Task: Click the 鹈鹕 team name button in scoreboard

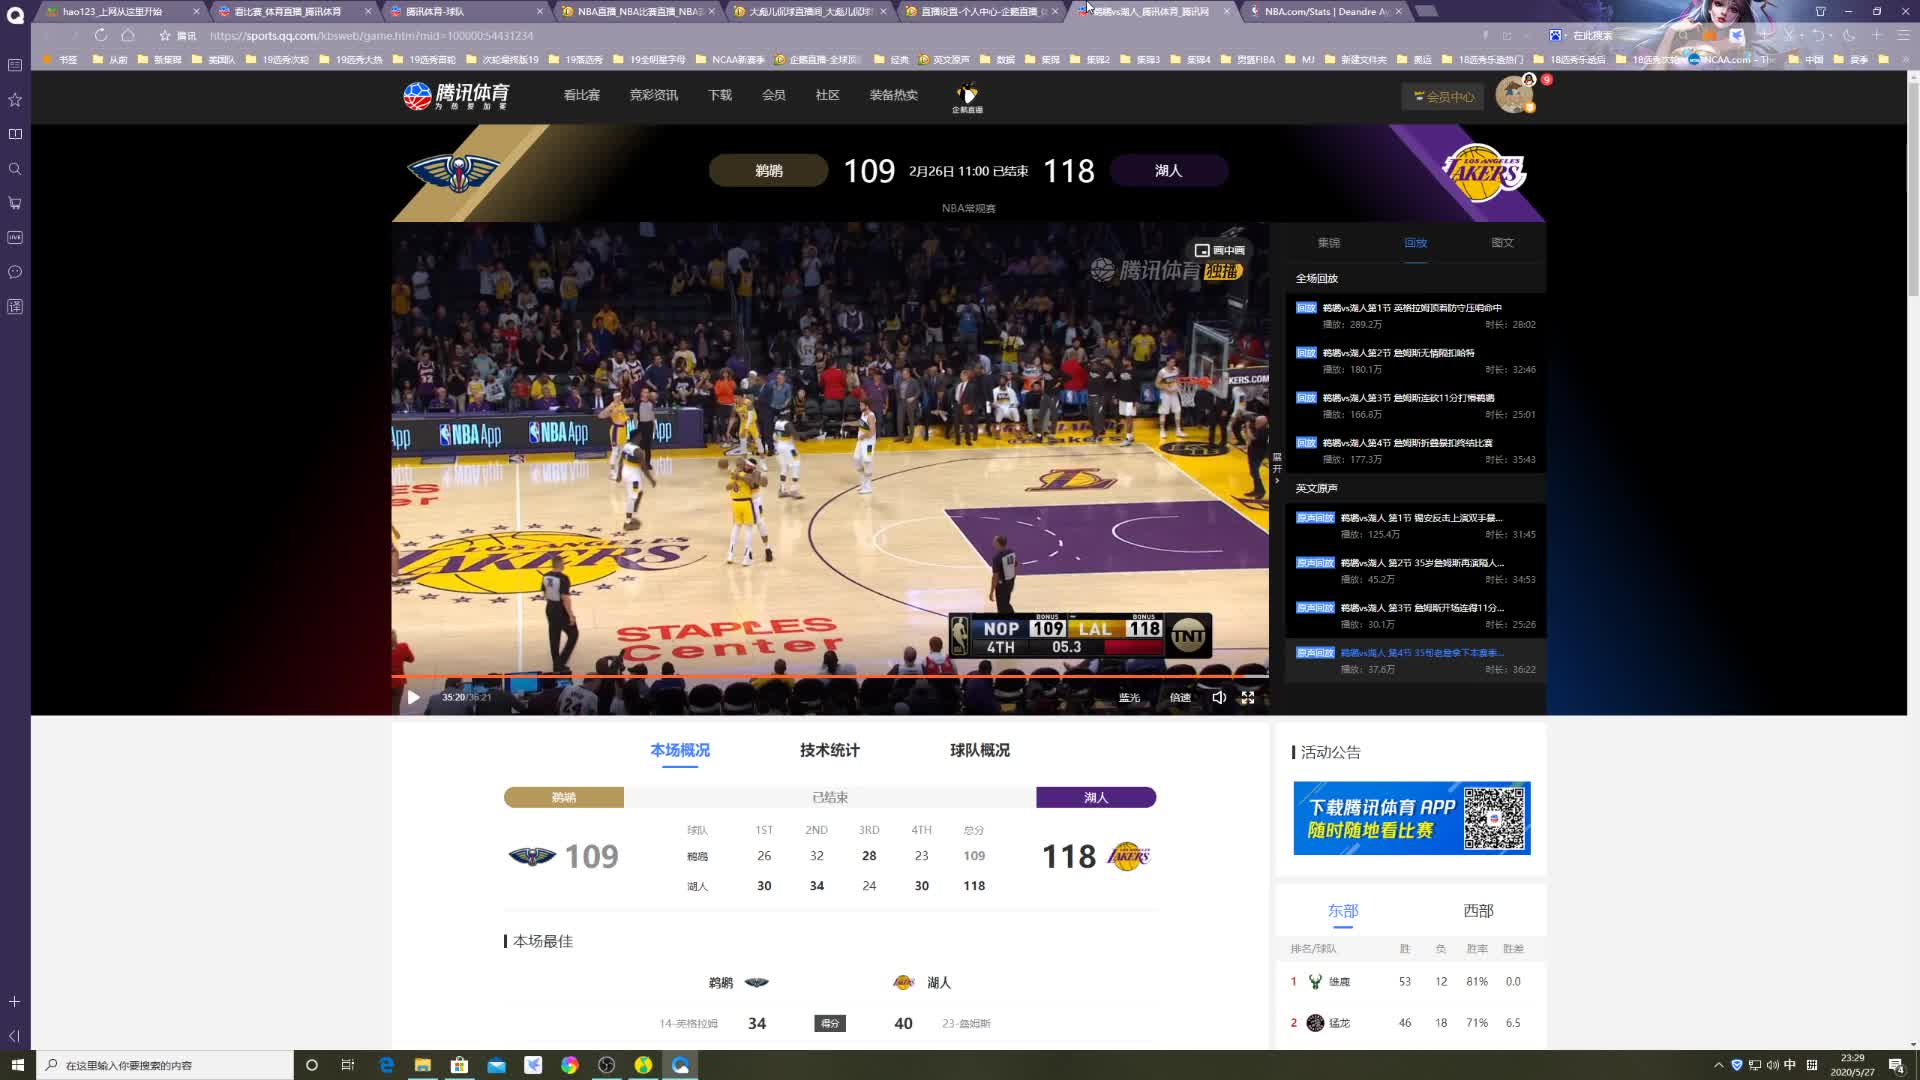Action: [x=768, y=171]
